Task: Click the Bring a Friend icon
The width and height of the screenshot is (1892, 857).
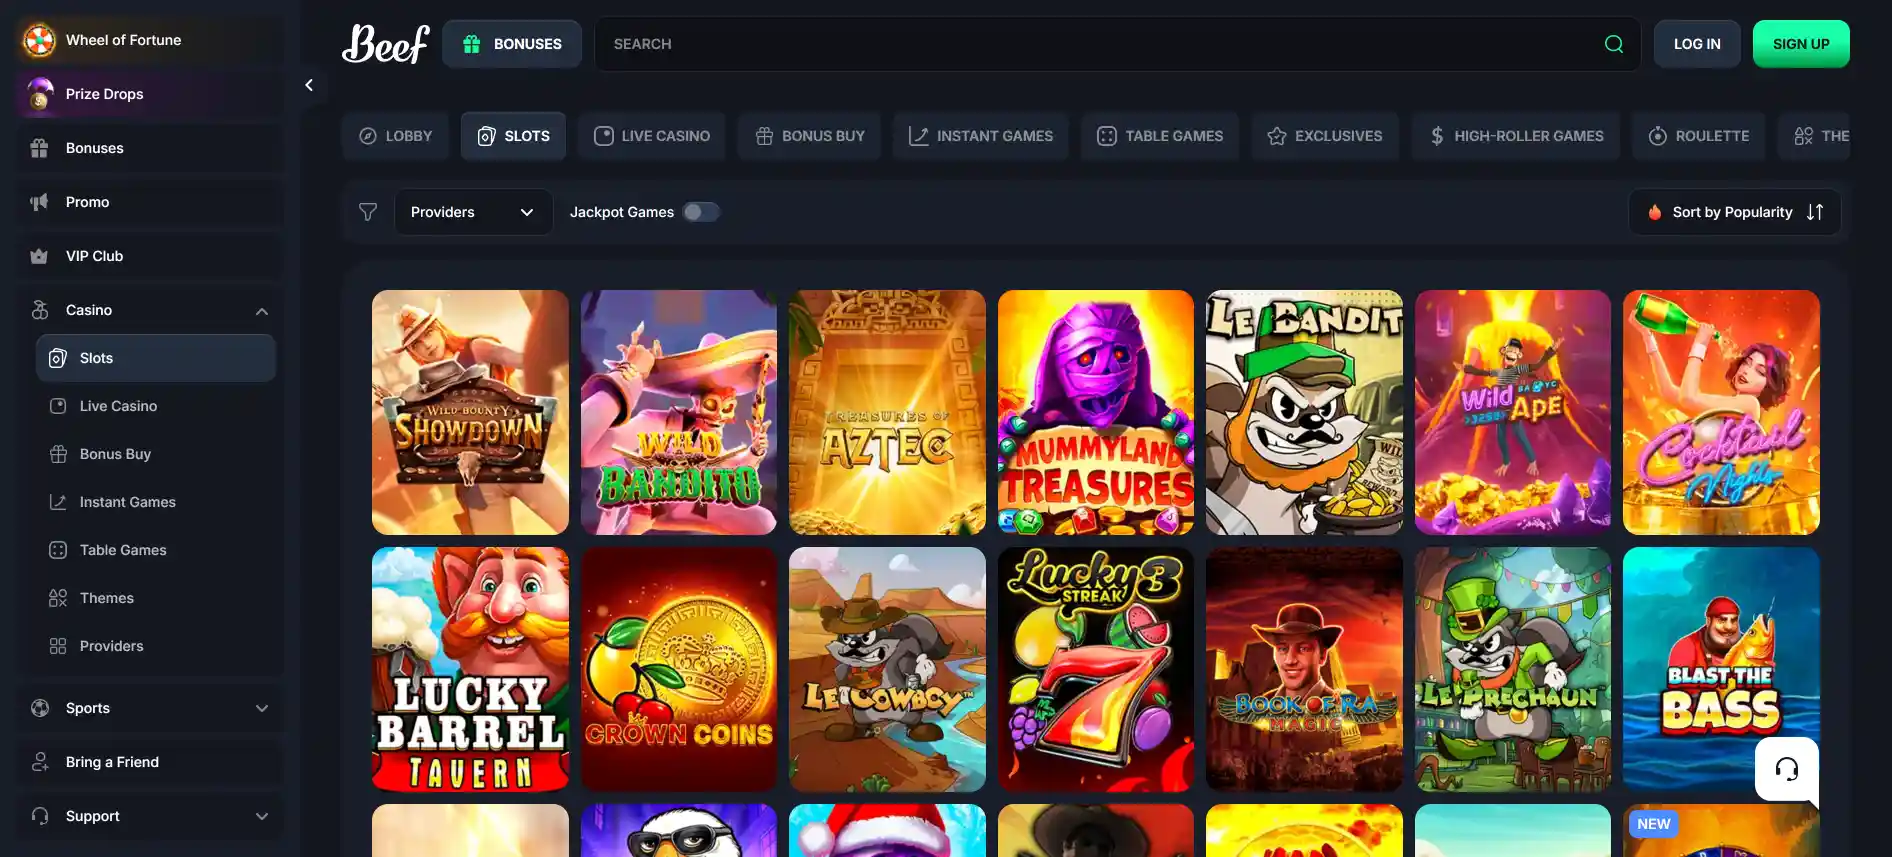Action: [x=40, y=762]
